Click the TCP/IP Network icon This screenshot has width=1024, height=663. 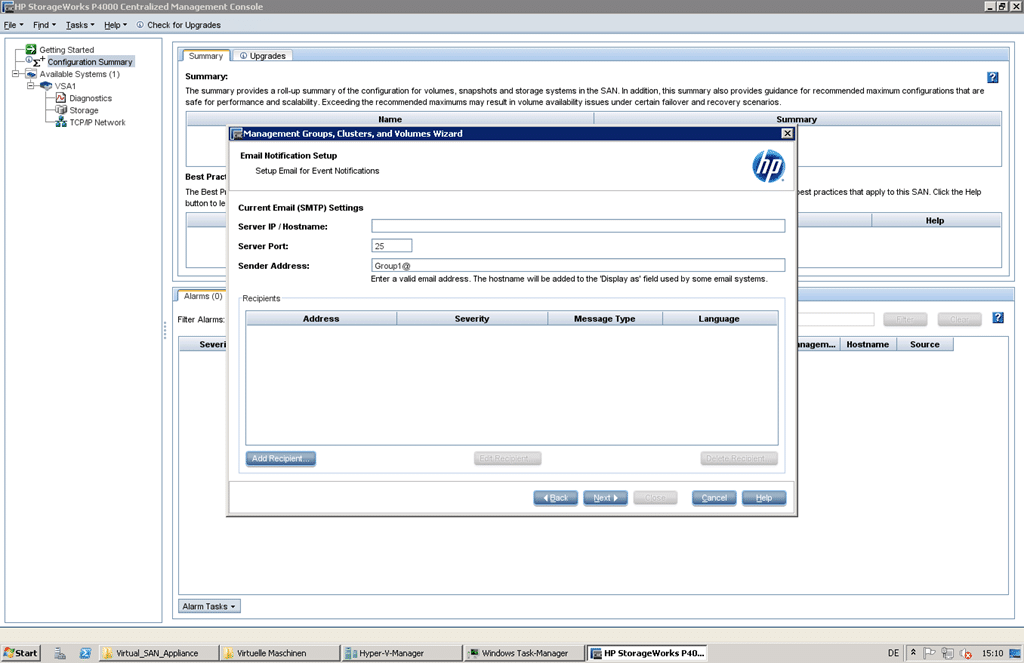[x=61, y=122]
